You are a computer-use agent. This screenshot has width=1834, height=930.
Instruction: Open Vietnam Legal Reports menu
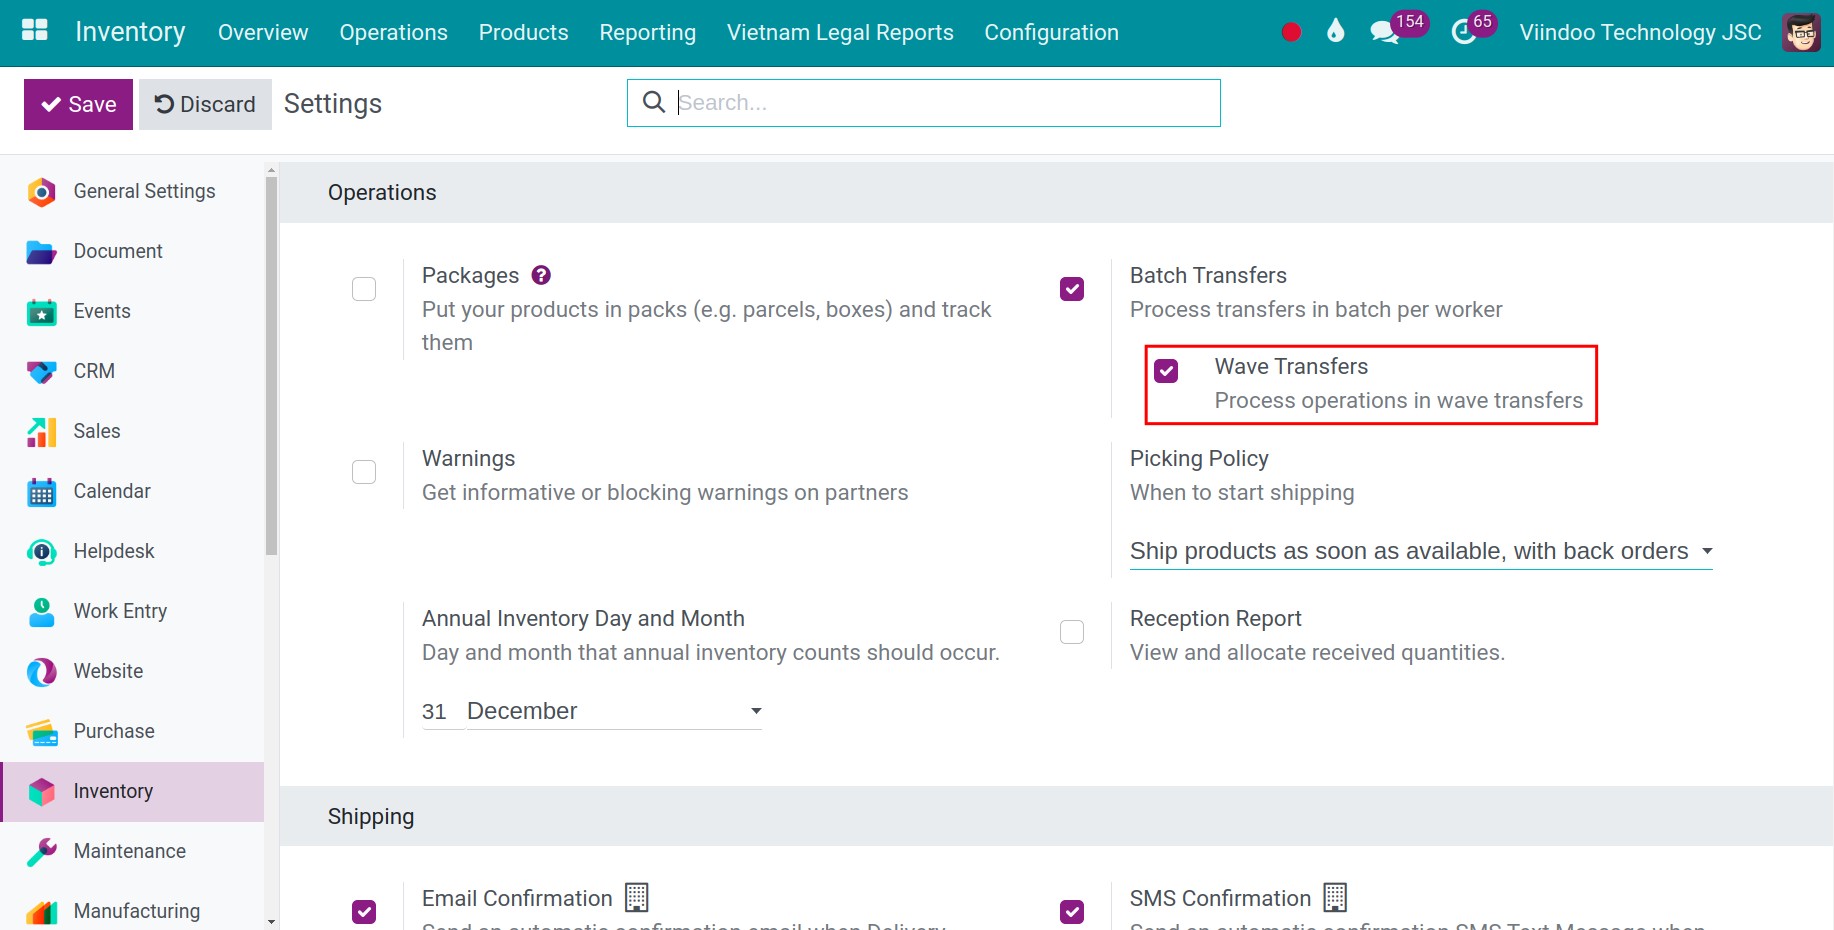point(840,32)
